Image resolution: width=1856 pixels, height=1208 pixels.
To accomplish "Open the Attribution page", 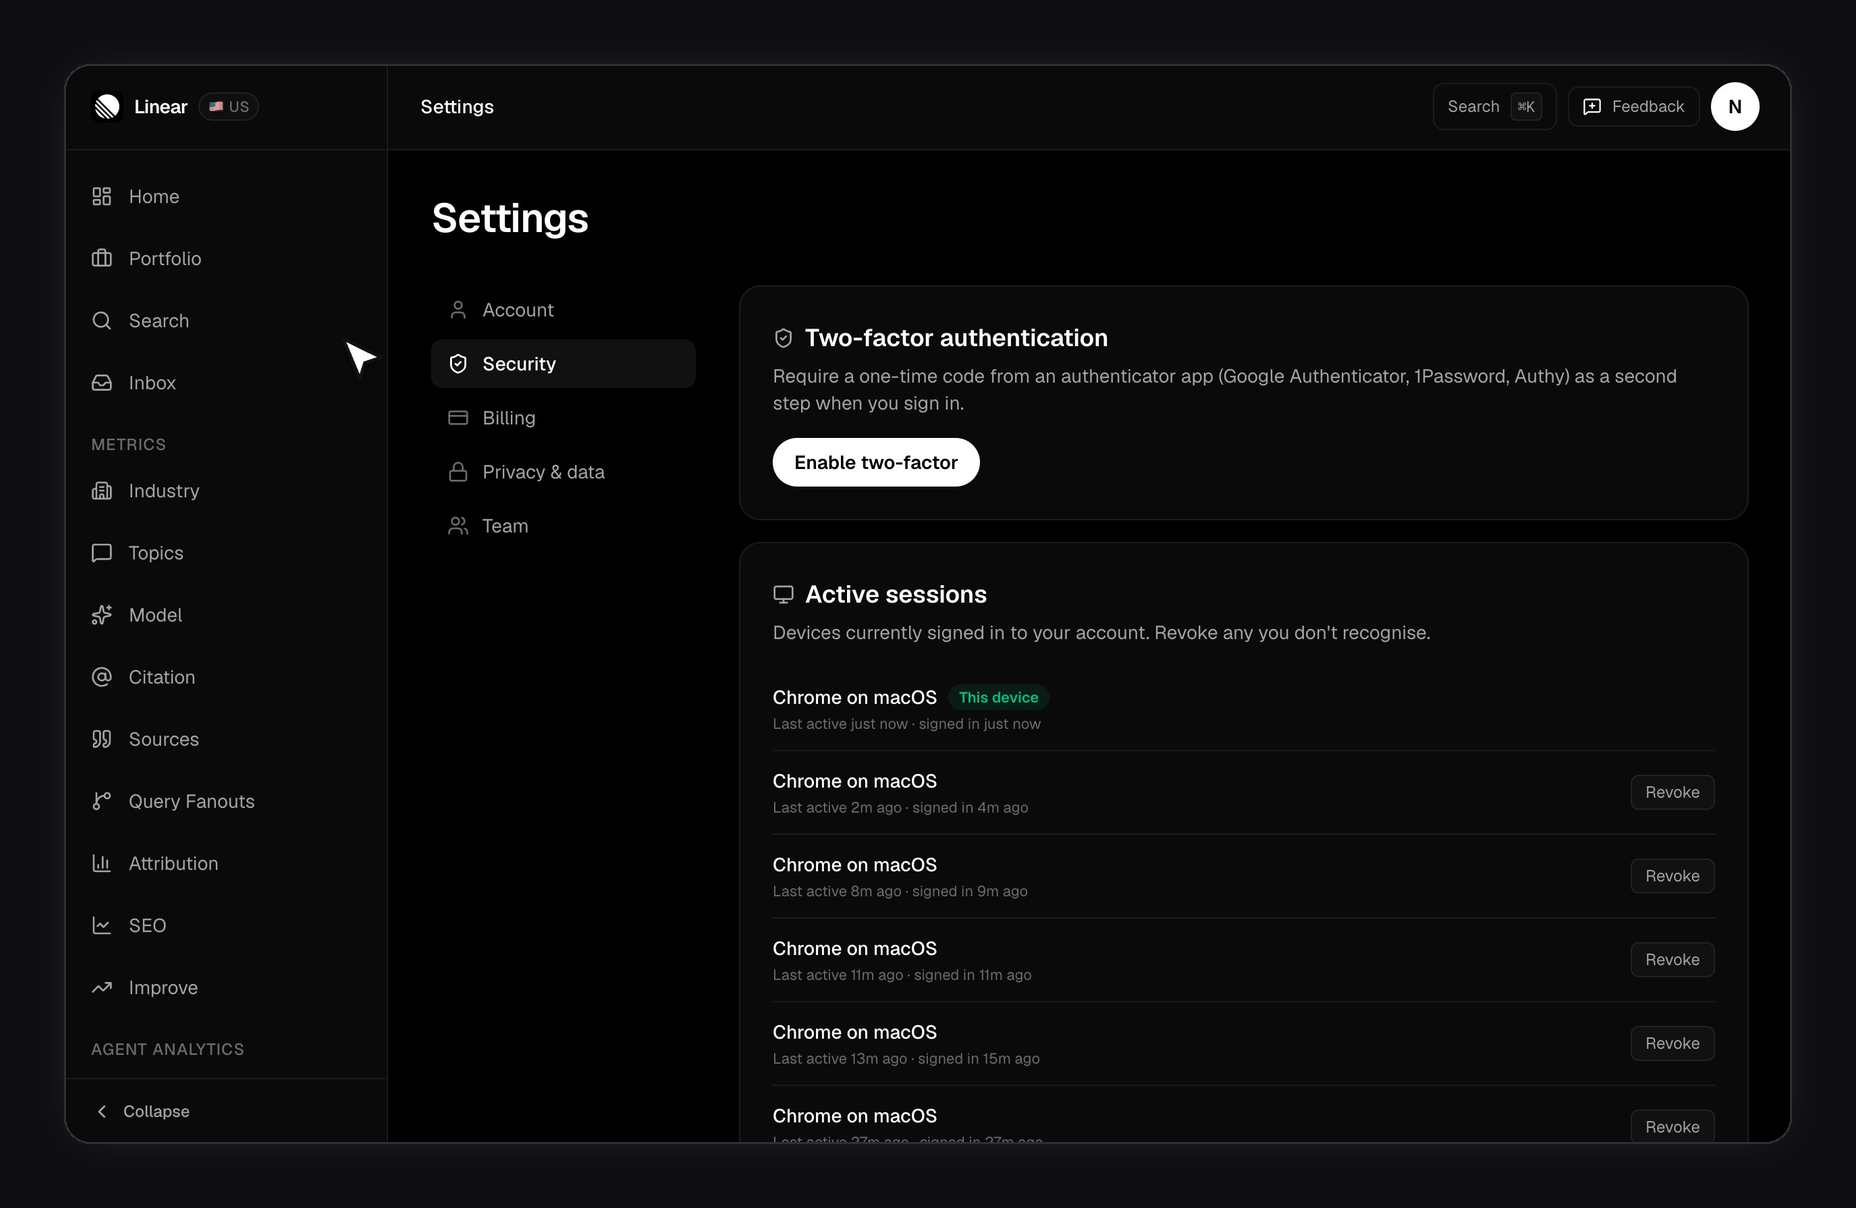I will coord(226,863).
